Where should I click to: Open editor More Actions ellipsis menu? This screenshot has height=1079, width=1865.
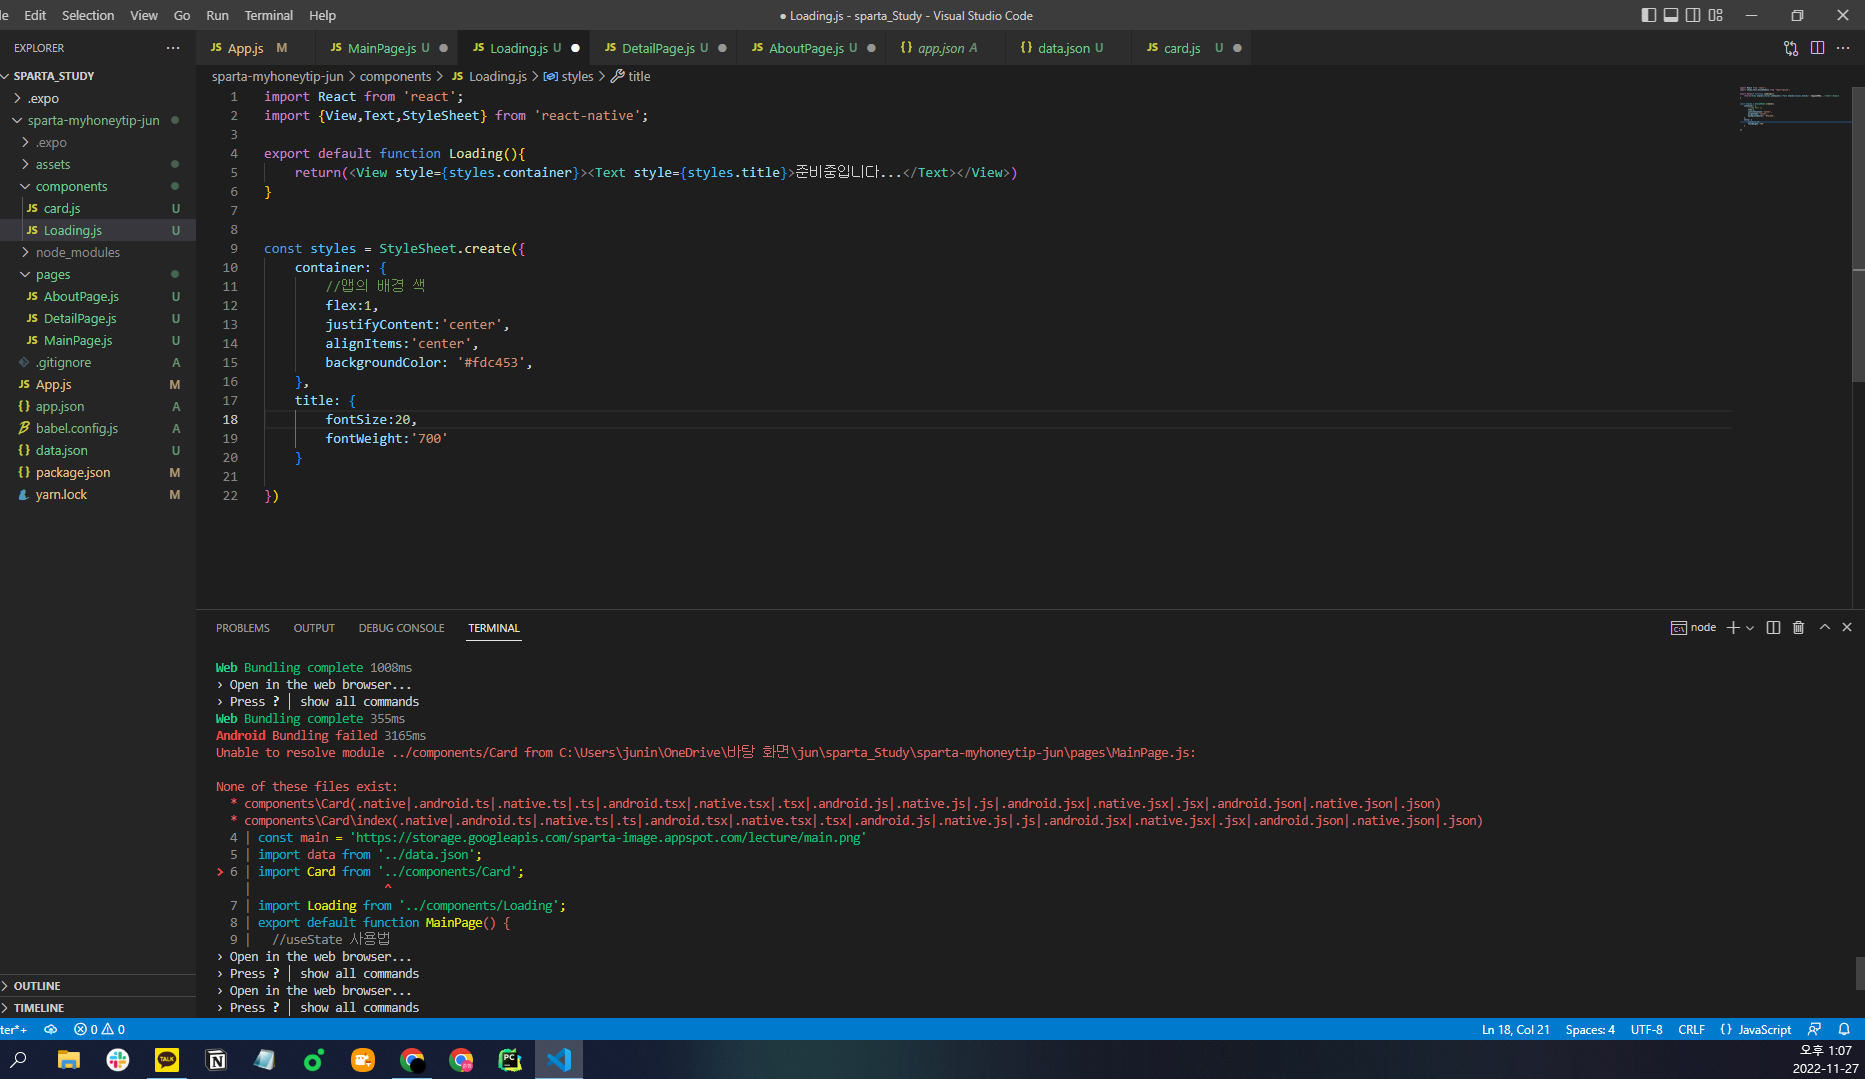[1843, 48]
